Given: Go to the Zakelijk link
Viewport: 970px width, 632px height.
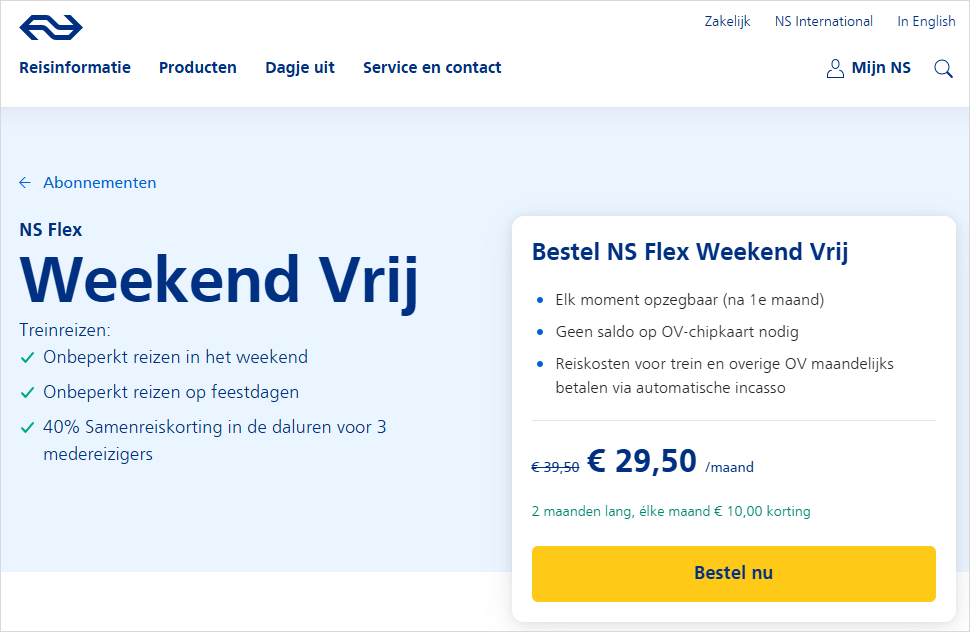Looking at the screenshot, I should 727,21.
